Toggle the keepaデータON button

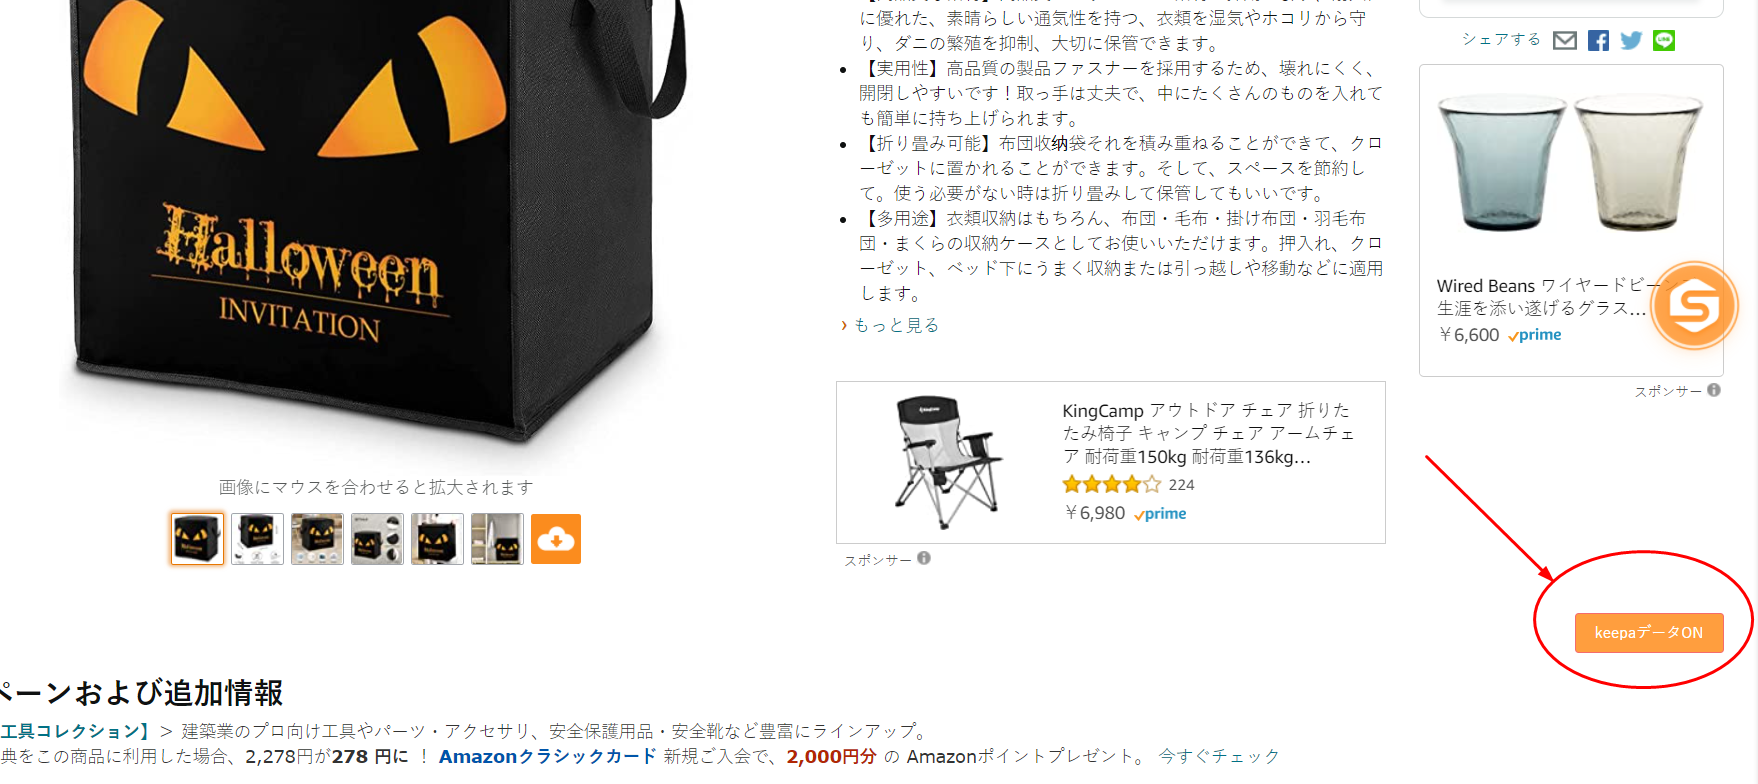1649,633
